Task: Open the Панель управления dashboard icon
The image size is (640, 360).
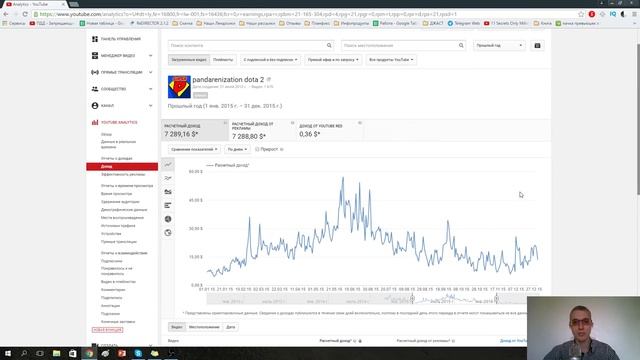Action: 95,39
